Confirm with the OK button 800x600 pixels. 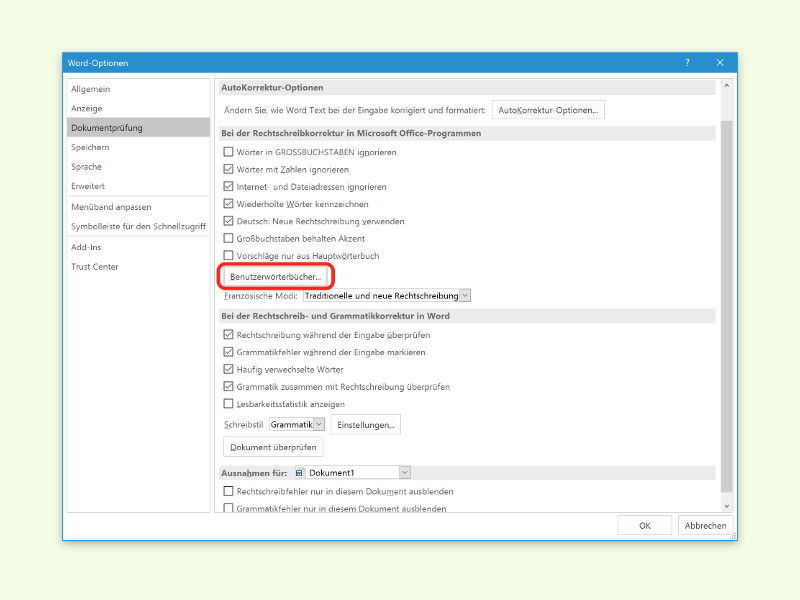click(645, 526)
